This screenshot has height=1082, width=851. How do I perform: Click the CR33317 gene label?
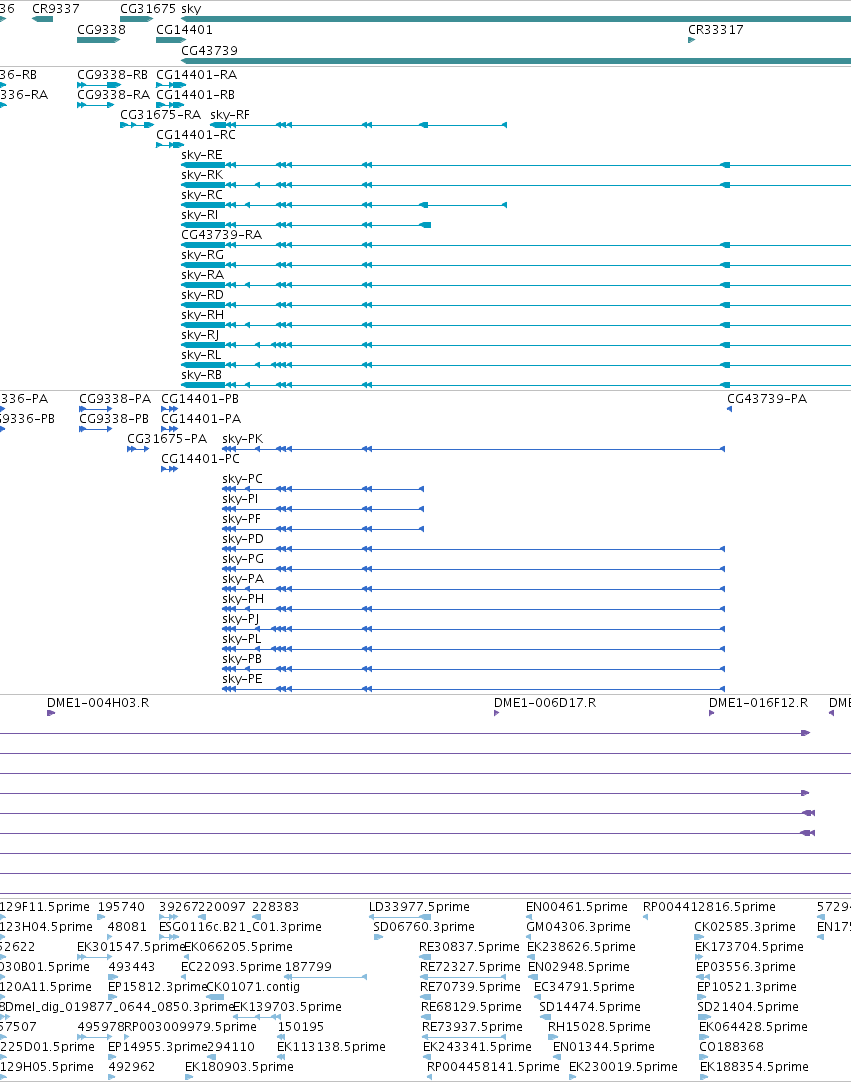coord(716,30)
